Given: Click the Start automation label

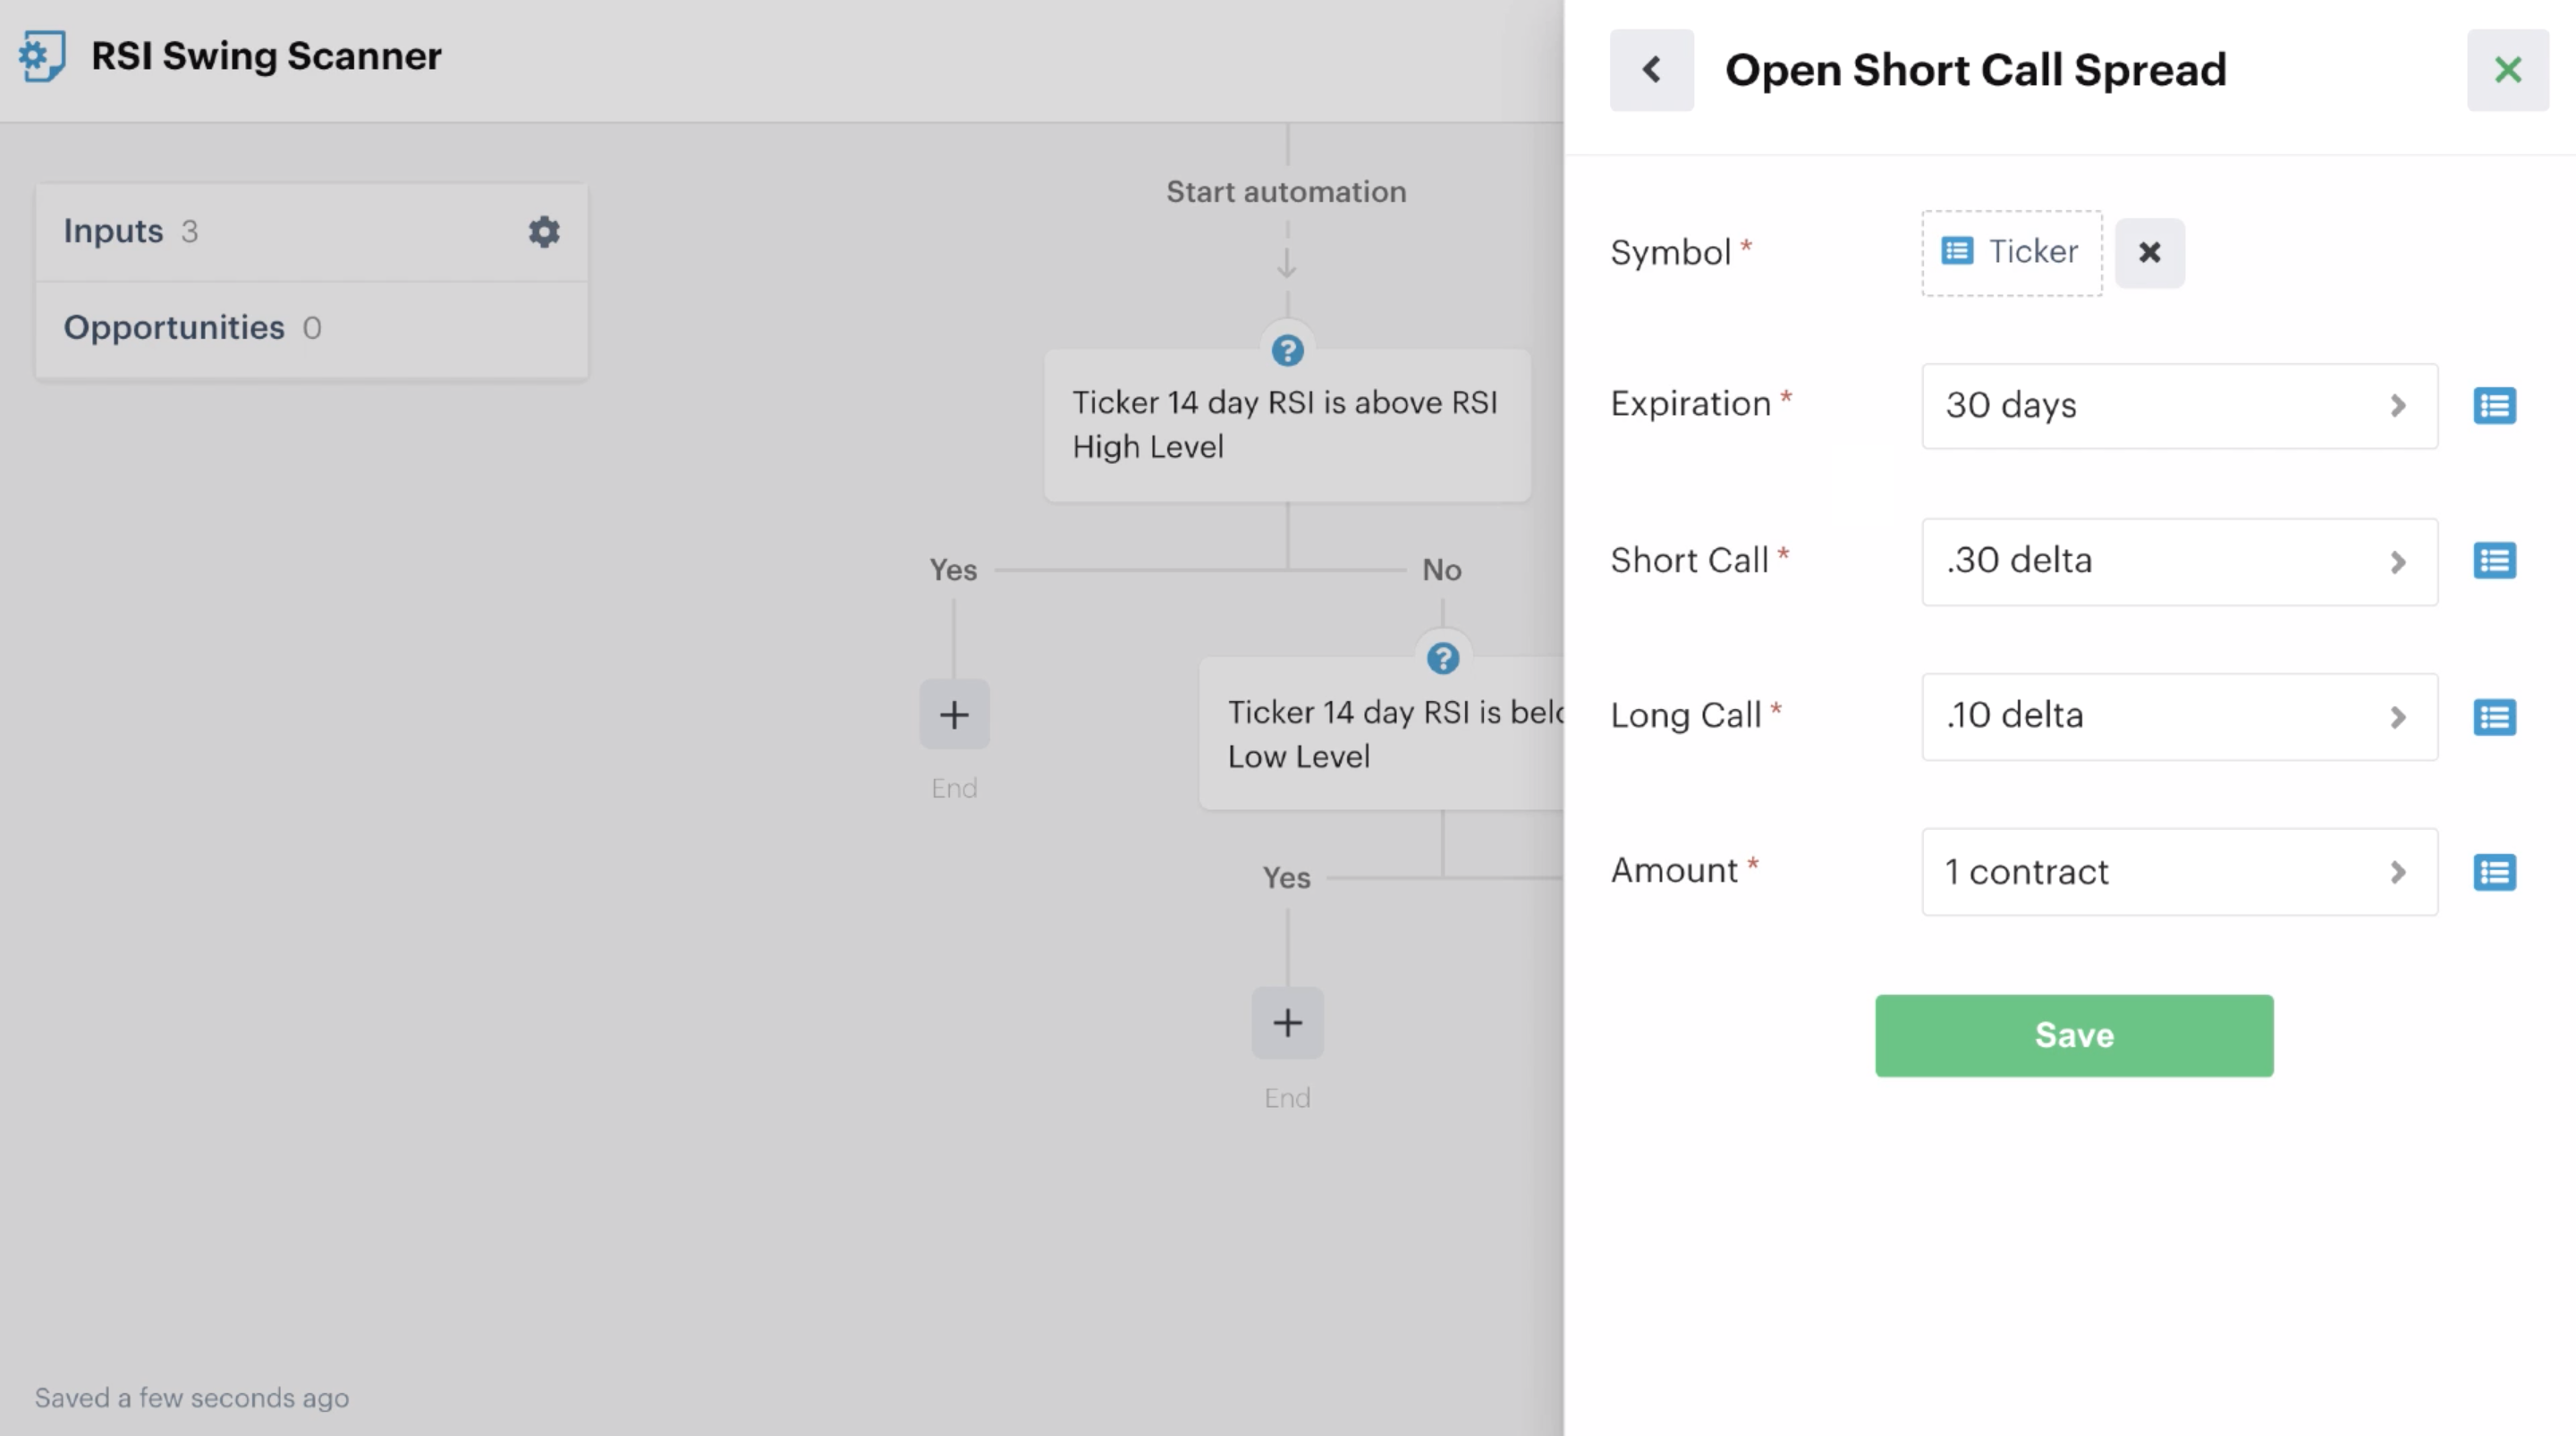Looking at the screenshot, I should point(1287,192).
